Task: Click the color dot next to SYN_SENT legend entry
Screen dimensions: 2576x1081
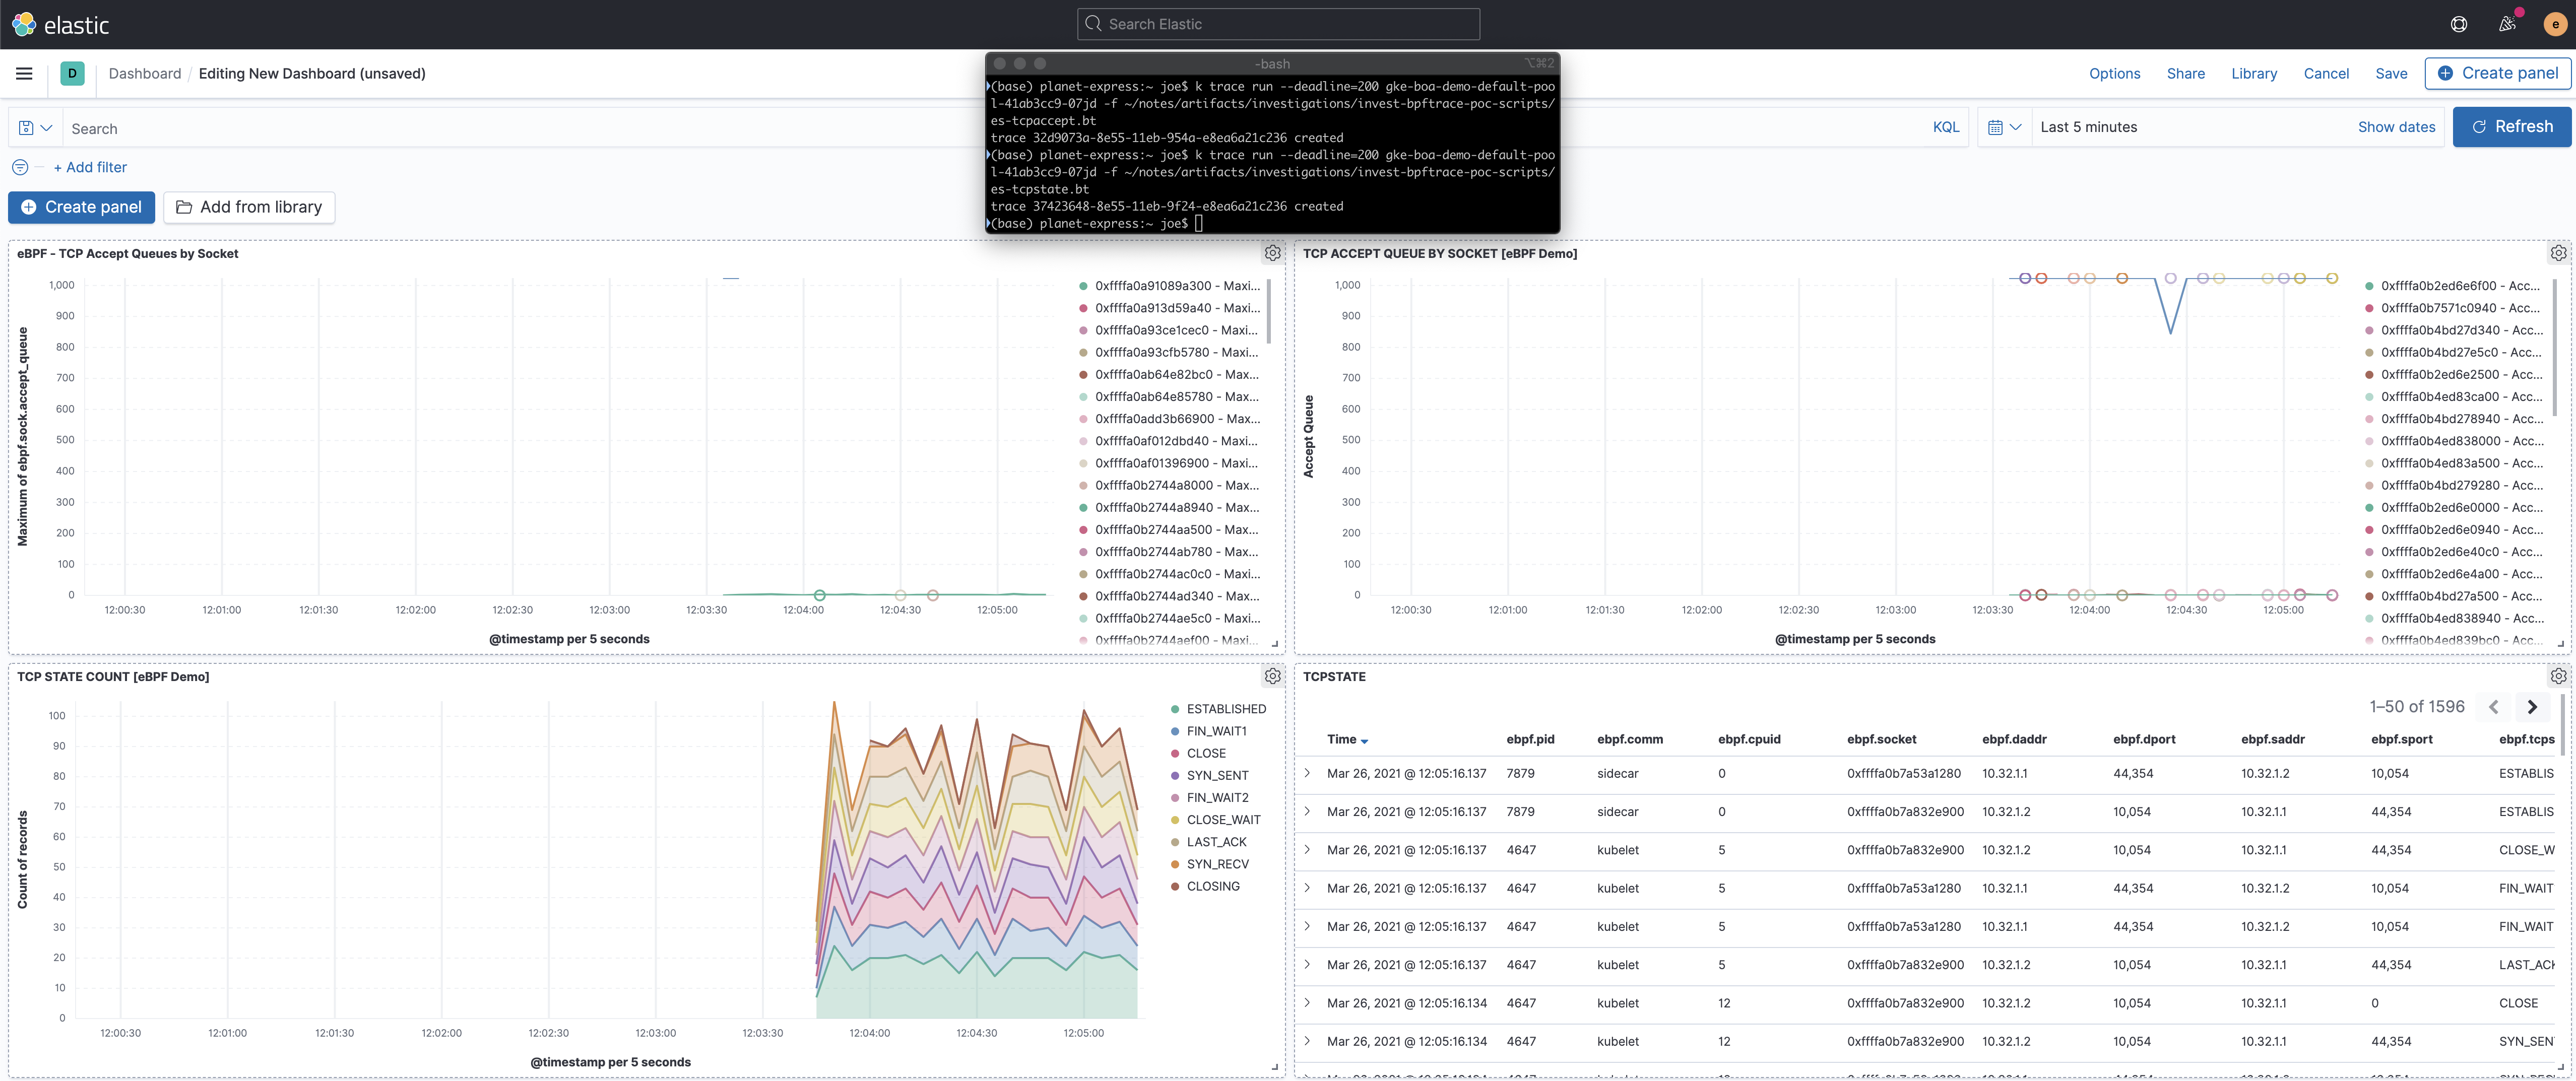Action: click(x=1175, y=775)
